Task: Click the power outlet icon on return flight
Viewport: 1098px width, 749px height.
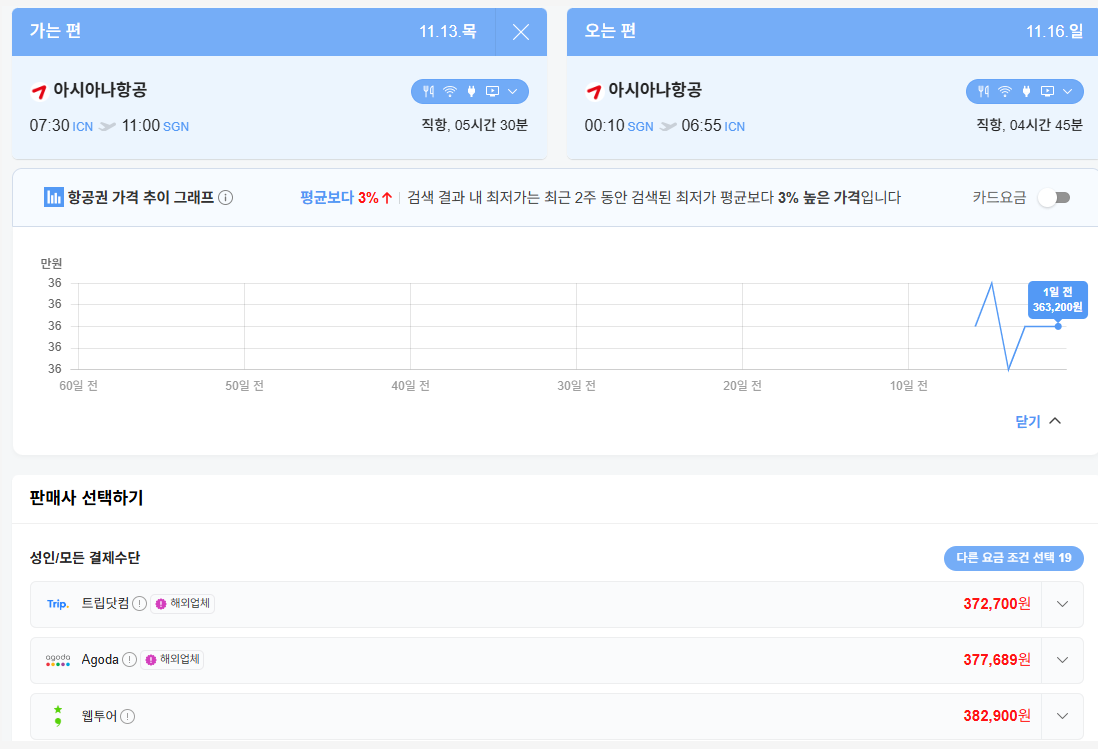Action: (1026, 92)
